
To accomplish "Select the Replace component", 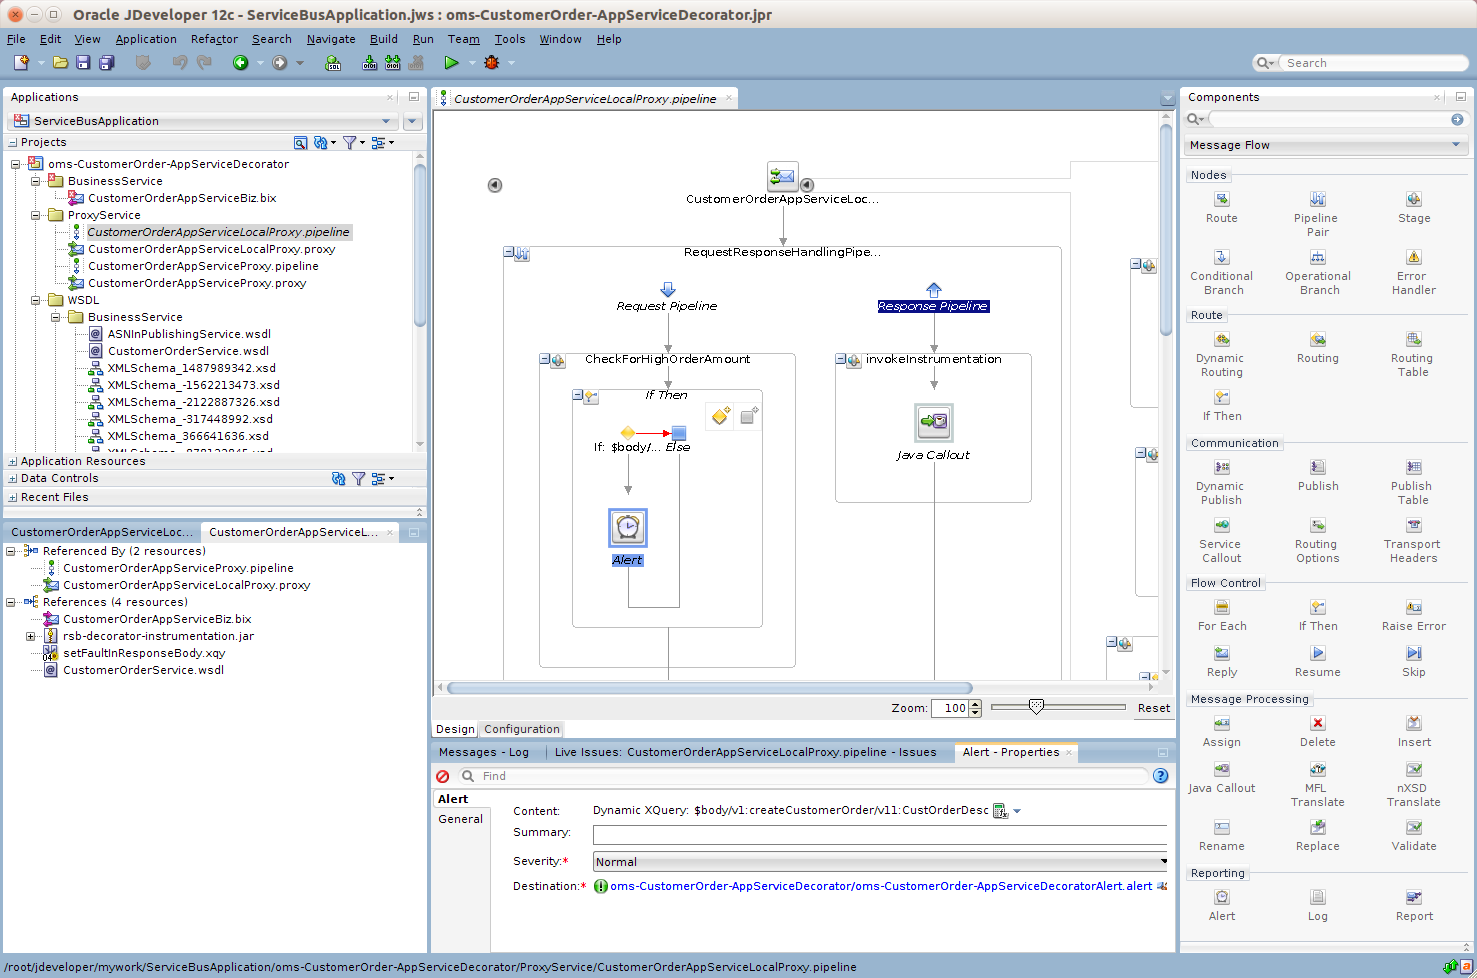I will (x=1317, y=835).
